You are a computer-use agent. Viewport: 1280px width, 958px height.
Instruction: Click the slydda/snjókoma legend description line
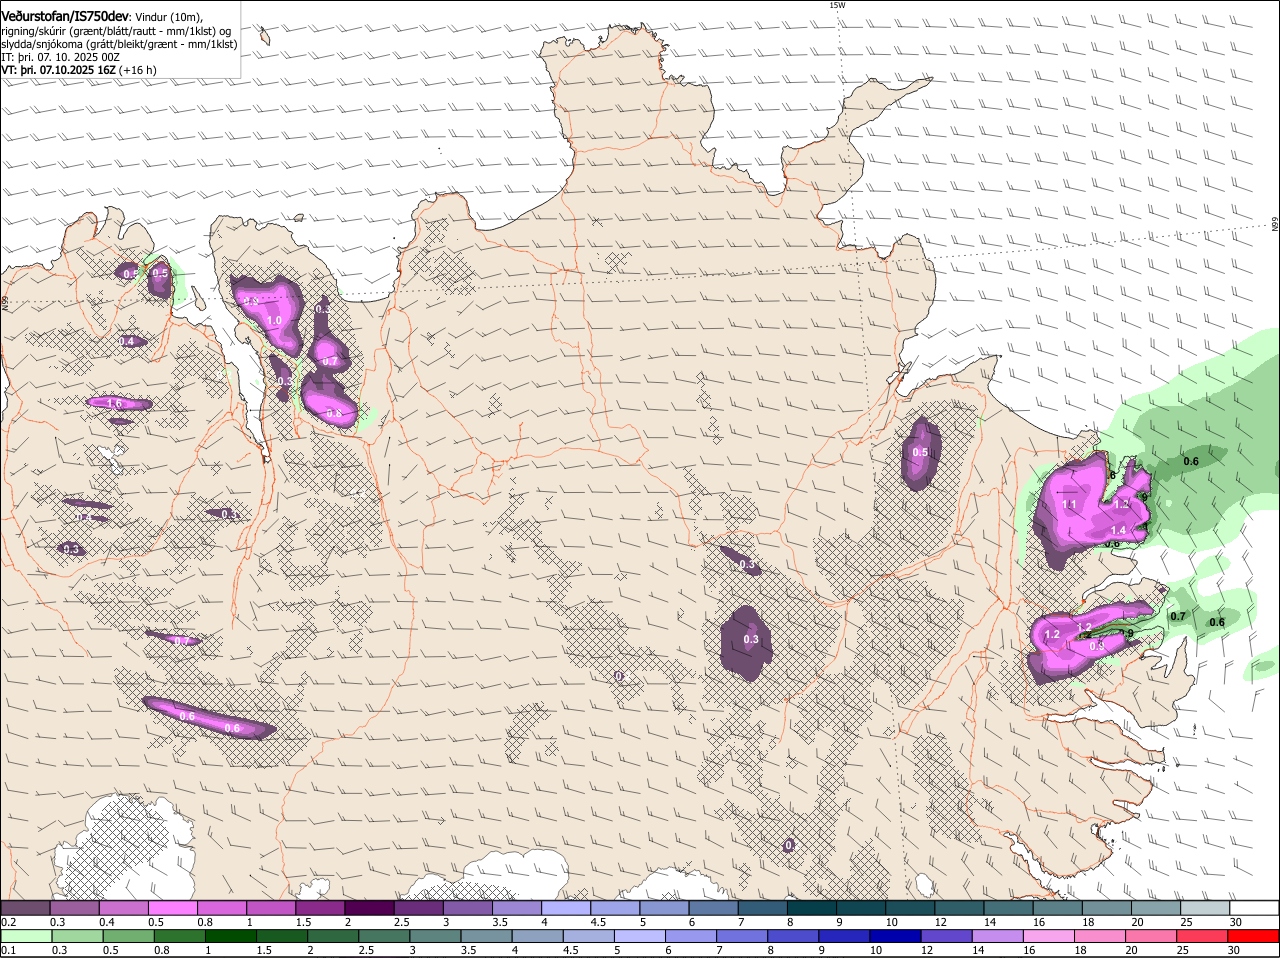coord(119,44)
